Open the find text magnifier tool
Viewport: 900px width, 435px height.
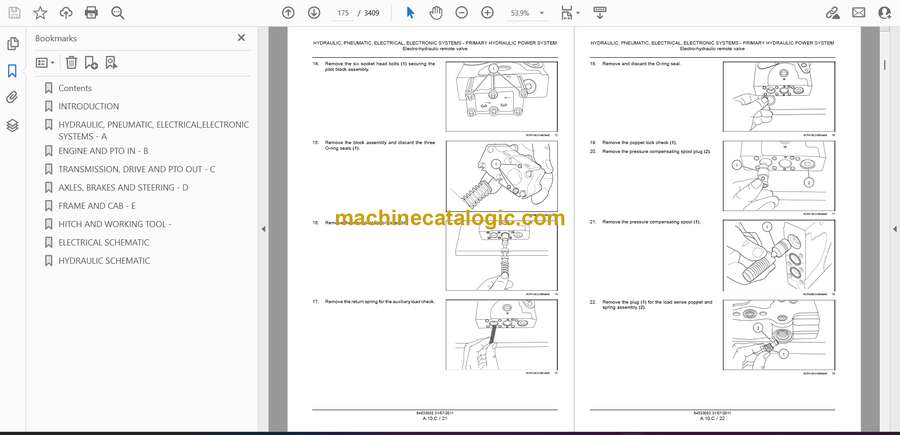click(x=118, y=13)
